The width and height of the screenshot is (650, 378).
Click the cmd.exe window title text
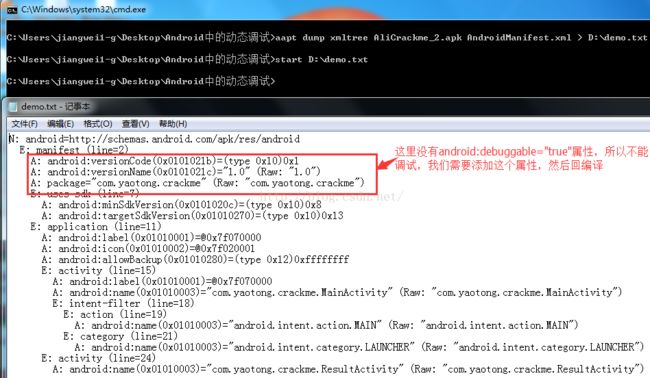(83, 9)
